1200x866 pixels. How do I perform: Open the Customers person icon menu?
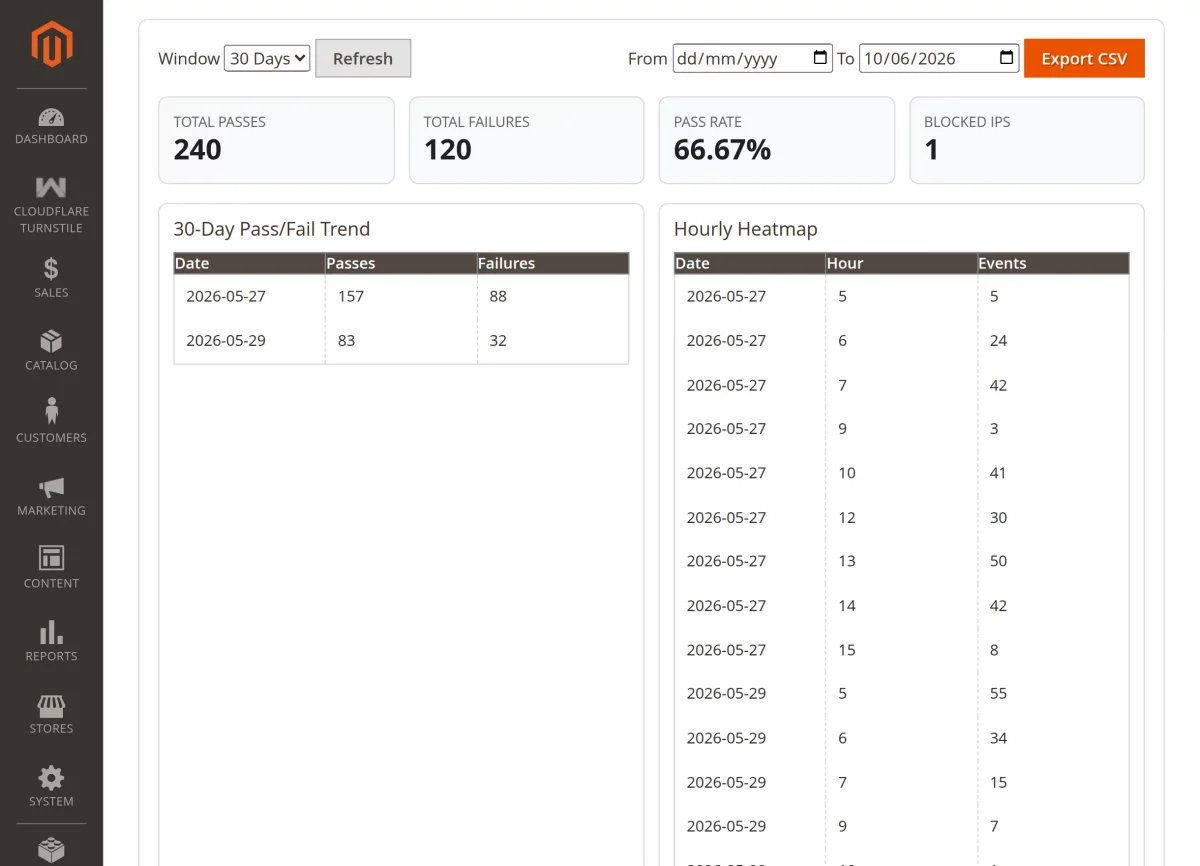click(x=51, y=411)
